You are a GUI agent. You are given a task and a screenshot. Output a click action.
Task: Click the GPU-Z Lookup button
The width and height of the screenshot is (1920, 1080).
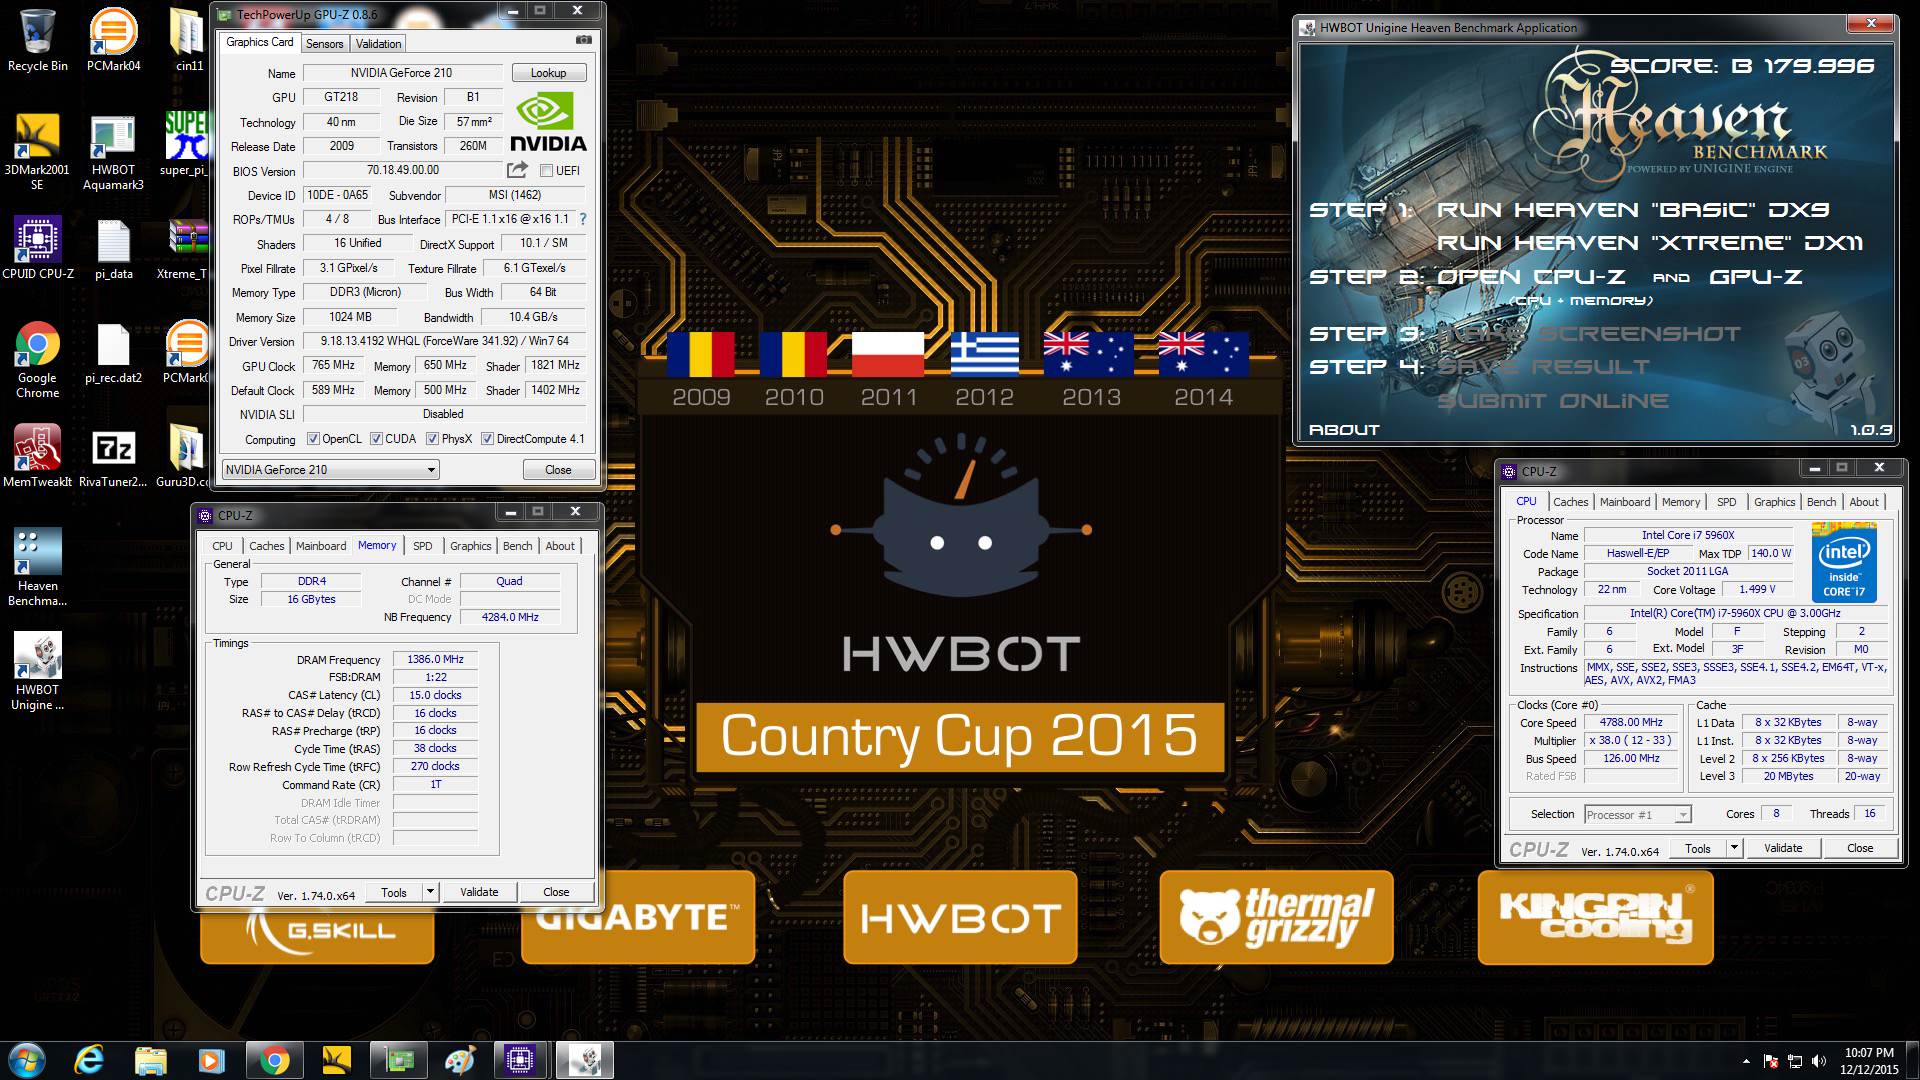(548, 73)
